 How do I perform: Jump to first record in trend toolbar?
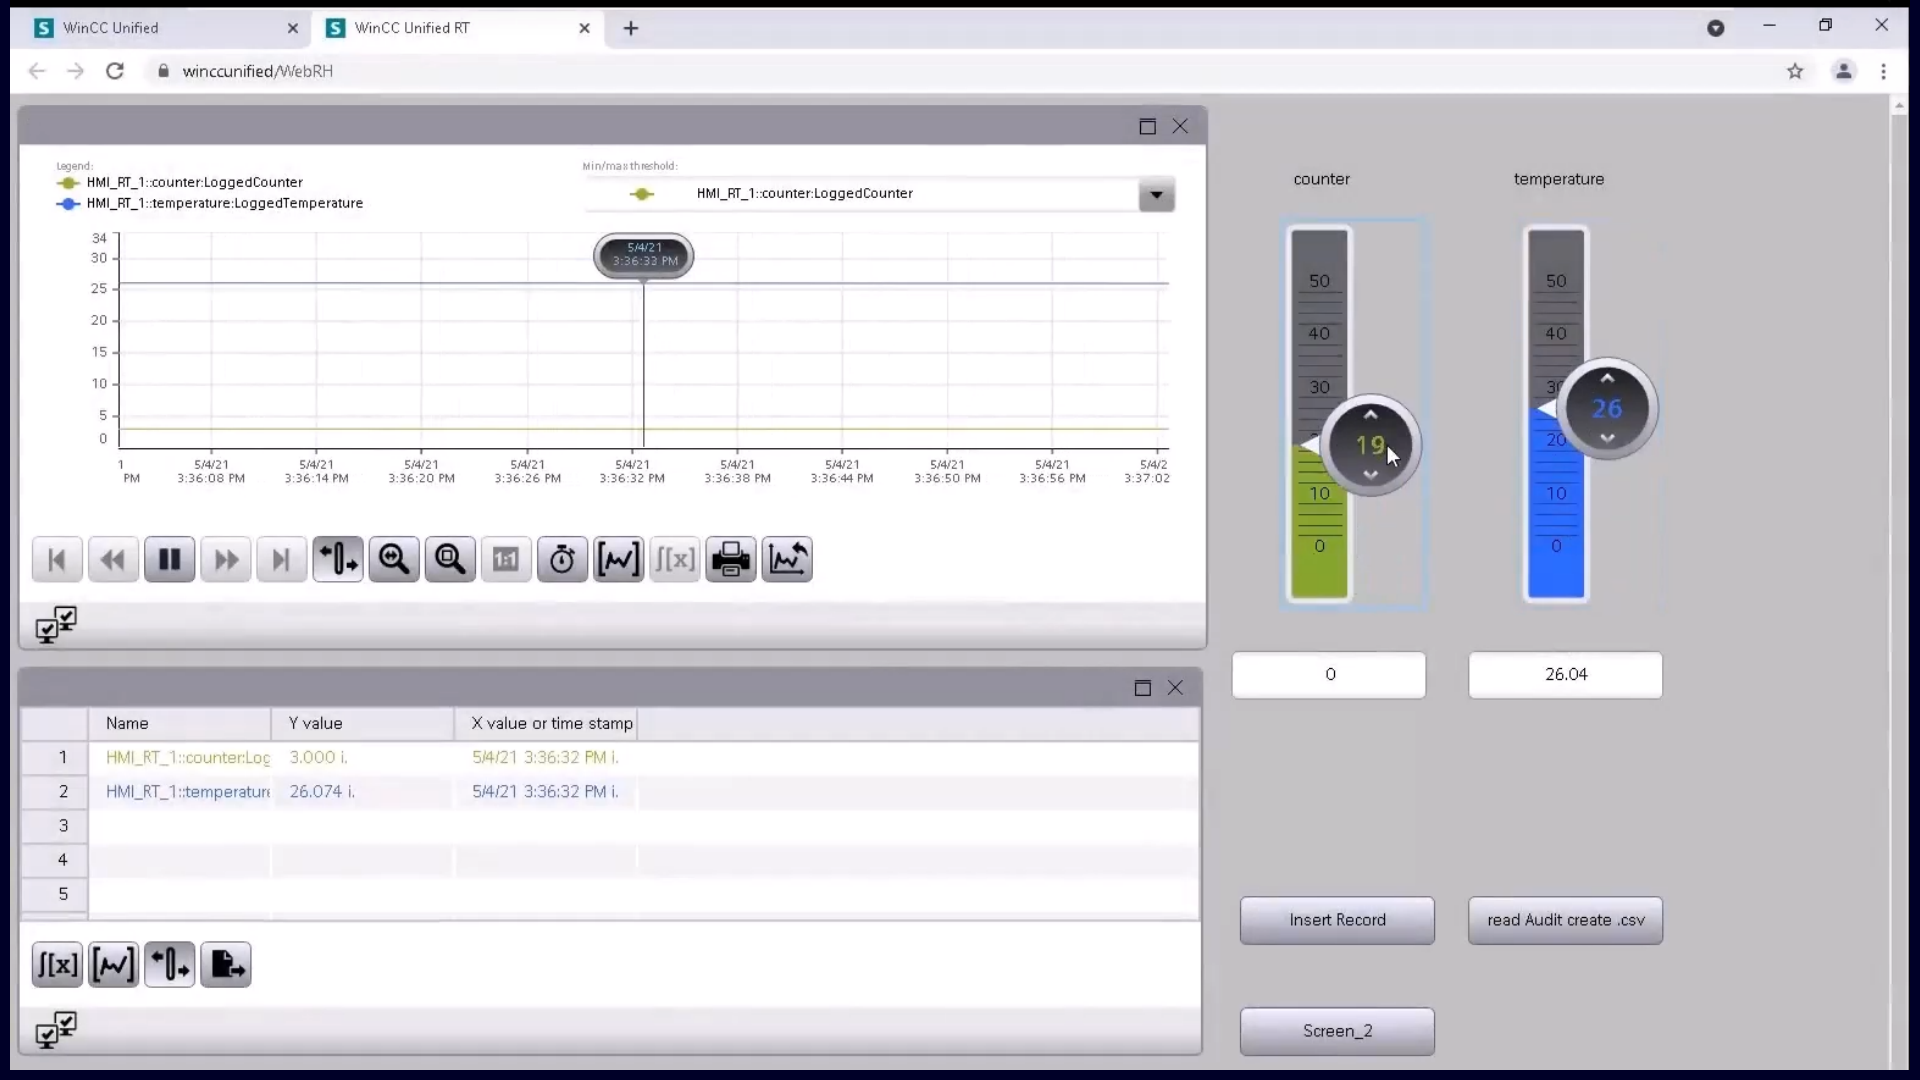coord(57,560)
